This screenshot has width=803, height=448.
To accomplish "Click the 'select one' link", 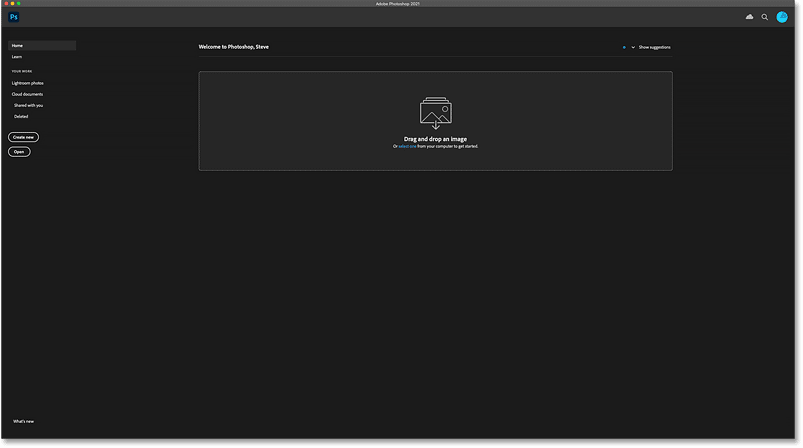I will [x=407, y=146].
